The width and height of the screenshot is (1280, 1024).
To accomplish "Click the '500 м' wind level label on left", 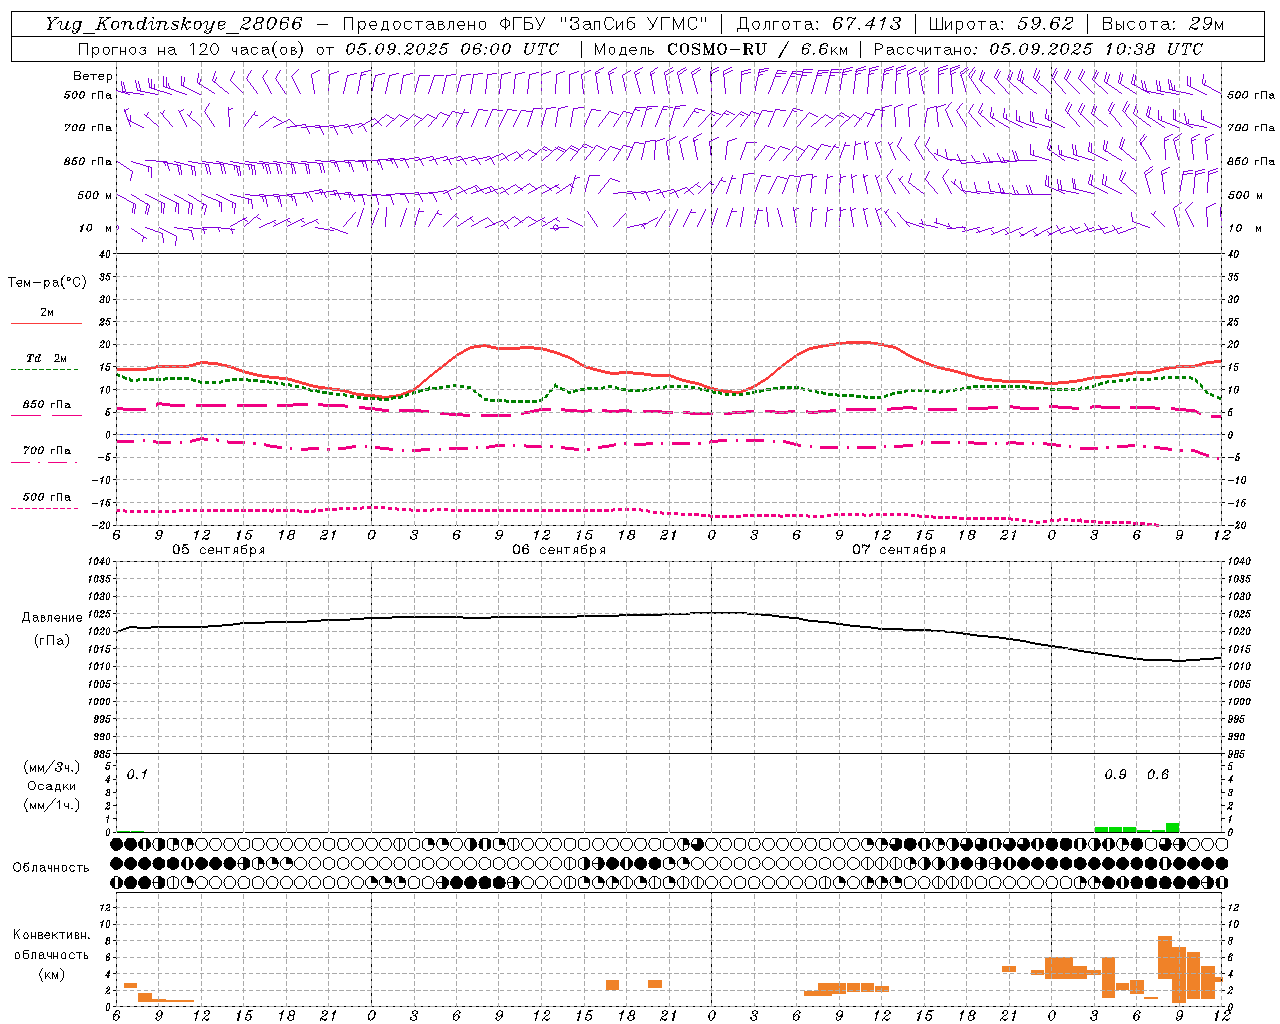I will pos(95,195).
